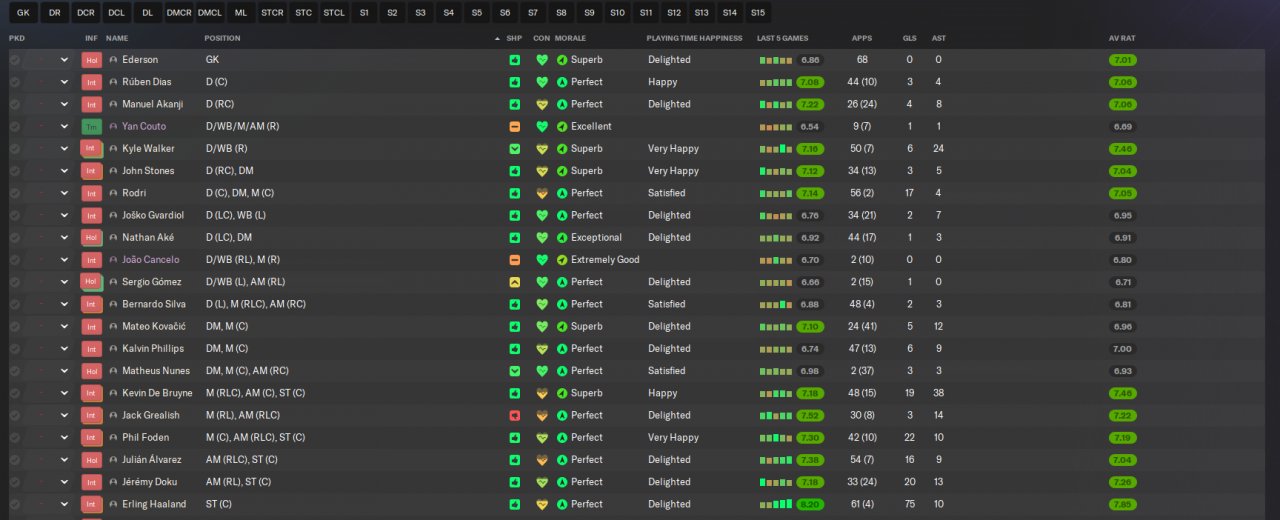
Task: Click Ederson's green sharpness icon
Action: coord(515,60)
